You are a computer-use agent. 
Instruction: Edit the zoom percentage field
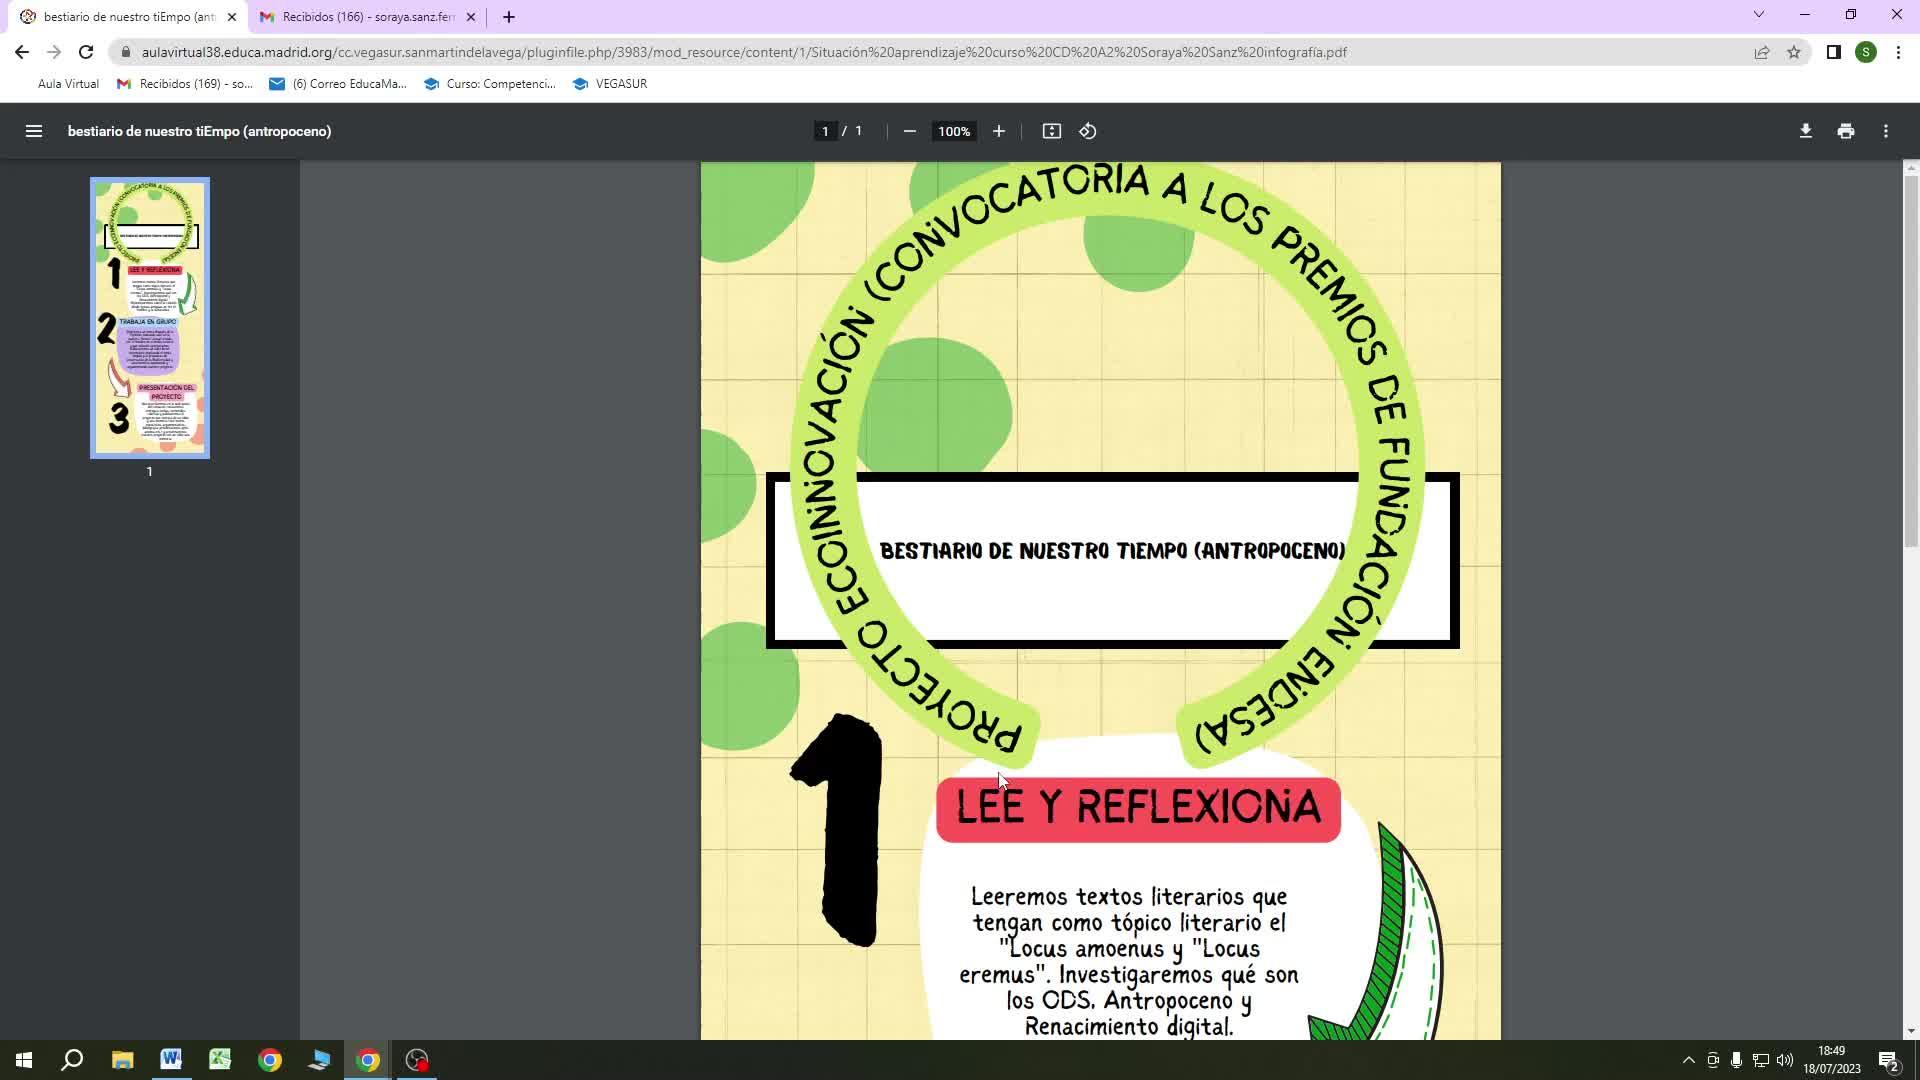(x=953, y=131)
